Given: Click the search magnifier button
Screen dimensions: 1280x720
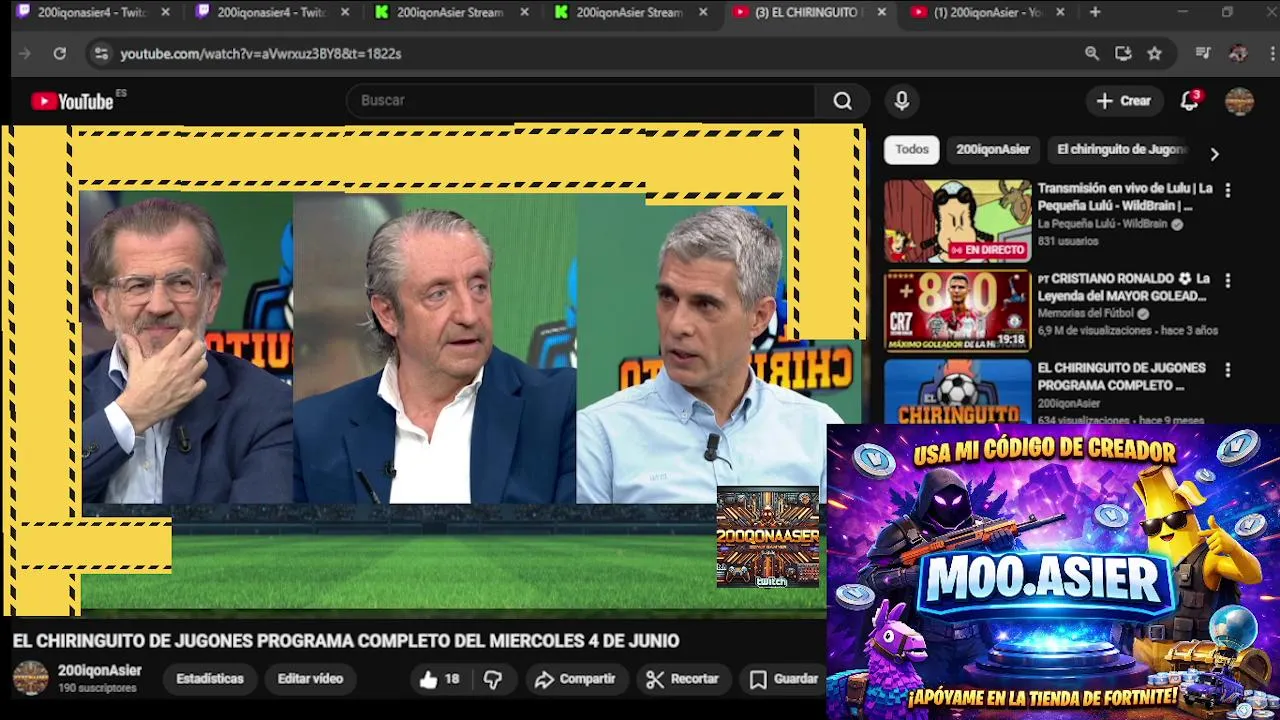Looking at the screenshot, I should (843, 101).
